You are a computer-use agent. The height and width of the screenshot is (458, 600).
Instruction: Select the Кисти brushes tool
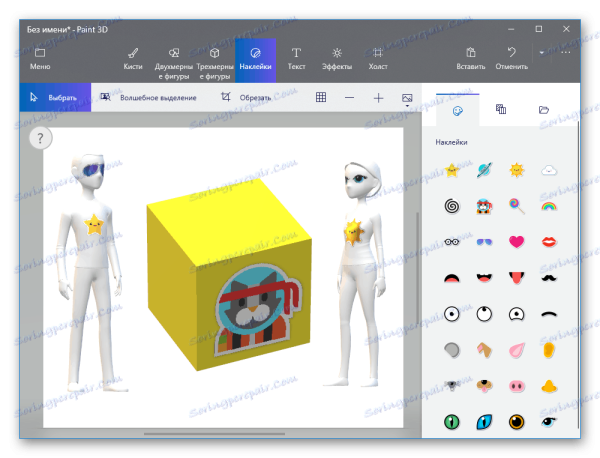pos(133,59)
